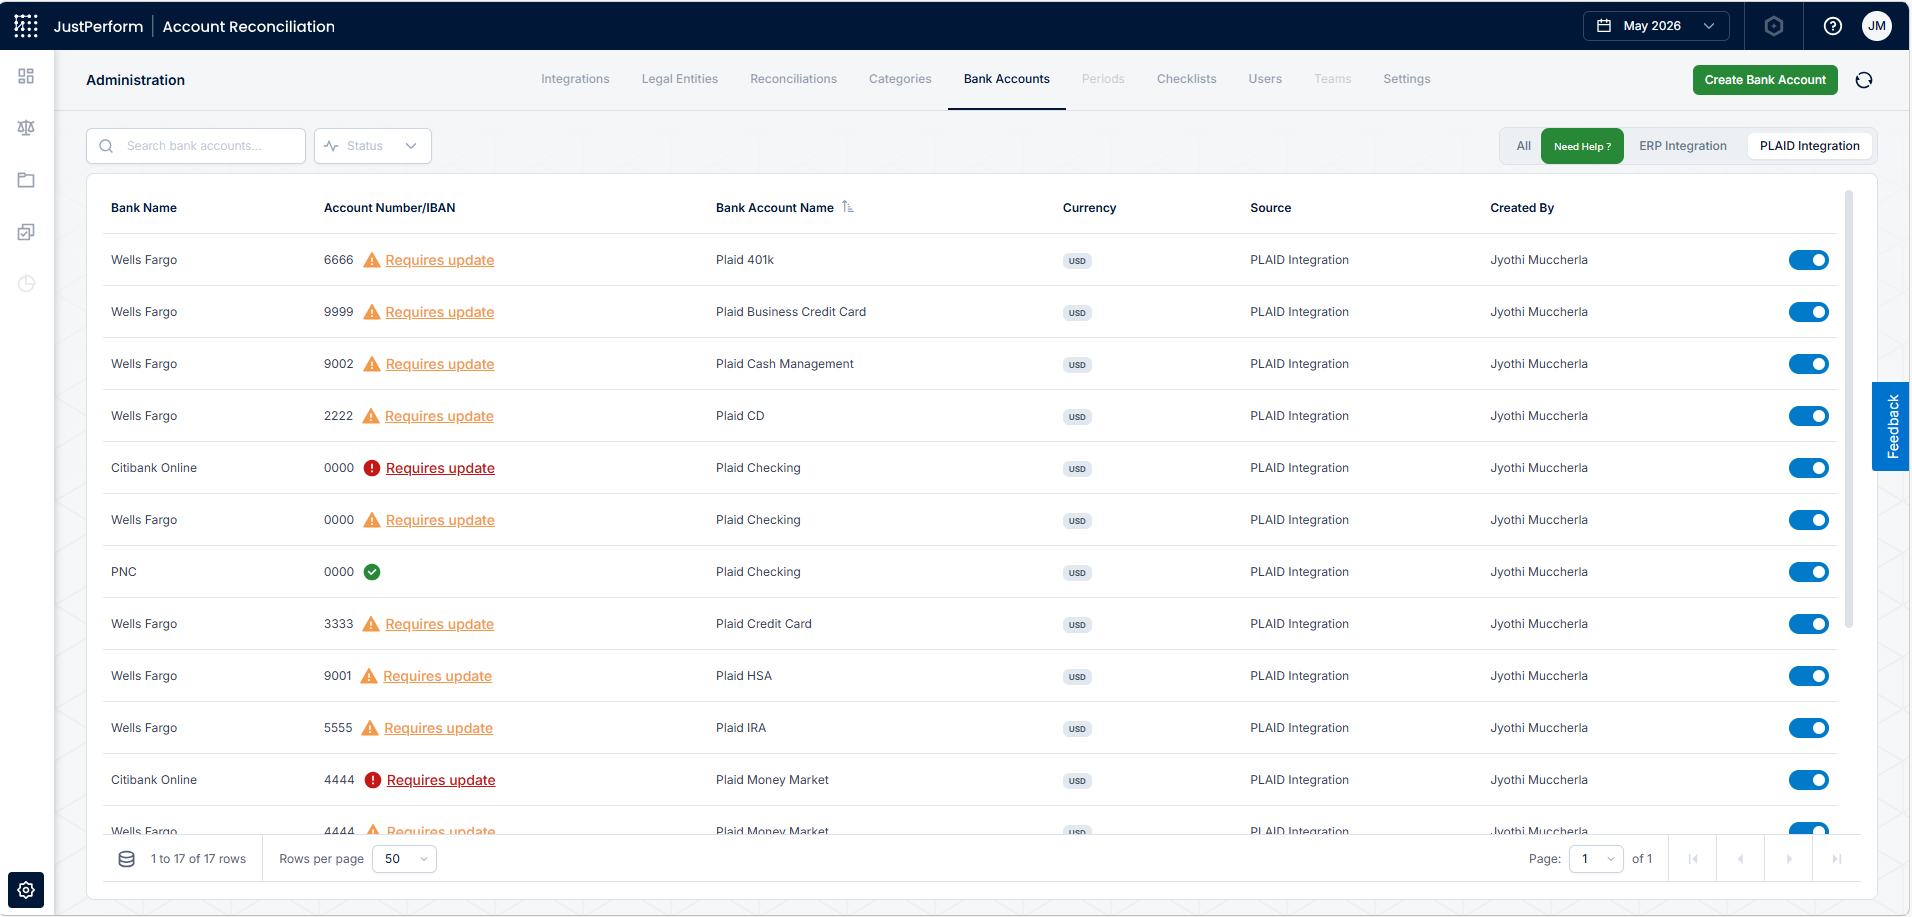This screenshot has height=917, width=1912.
Task: Go to next page arrow icon
Action: pos(1789,859)
